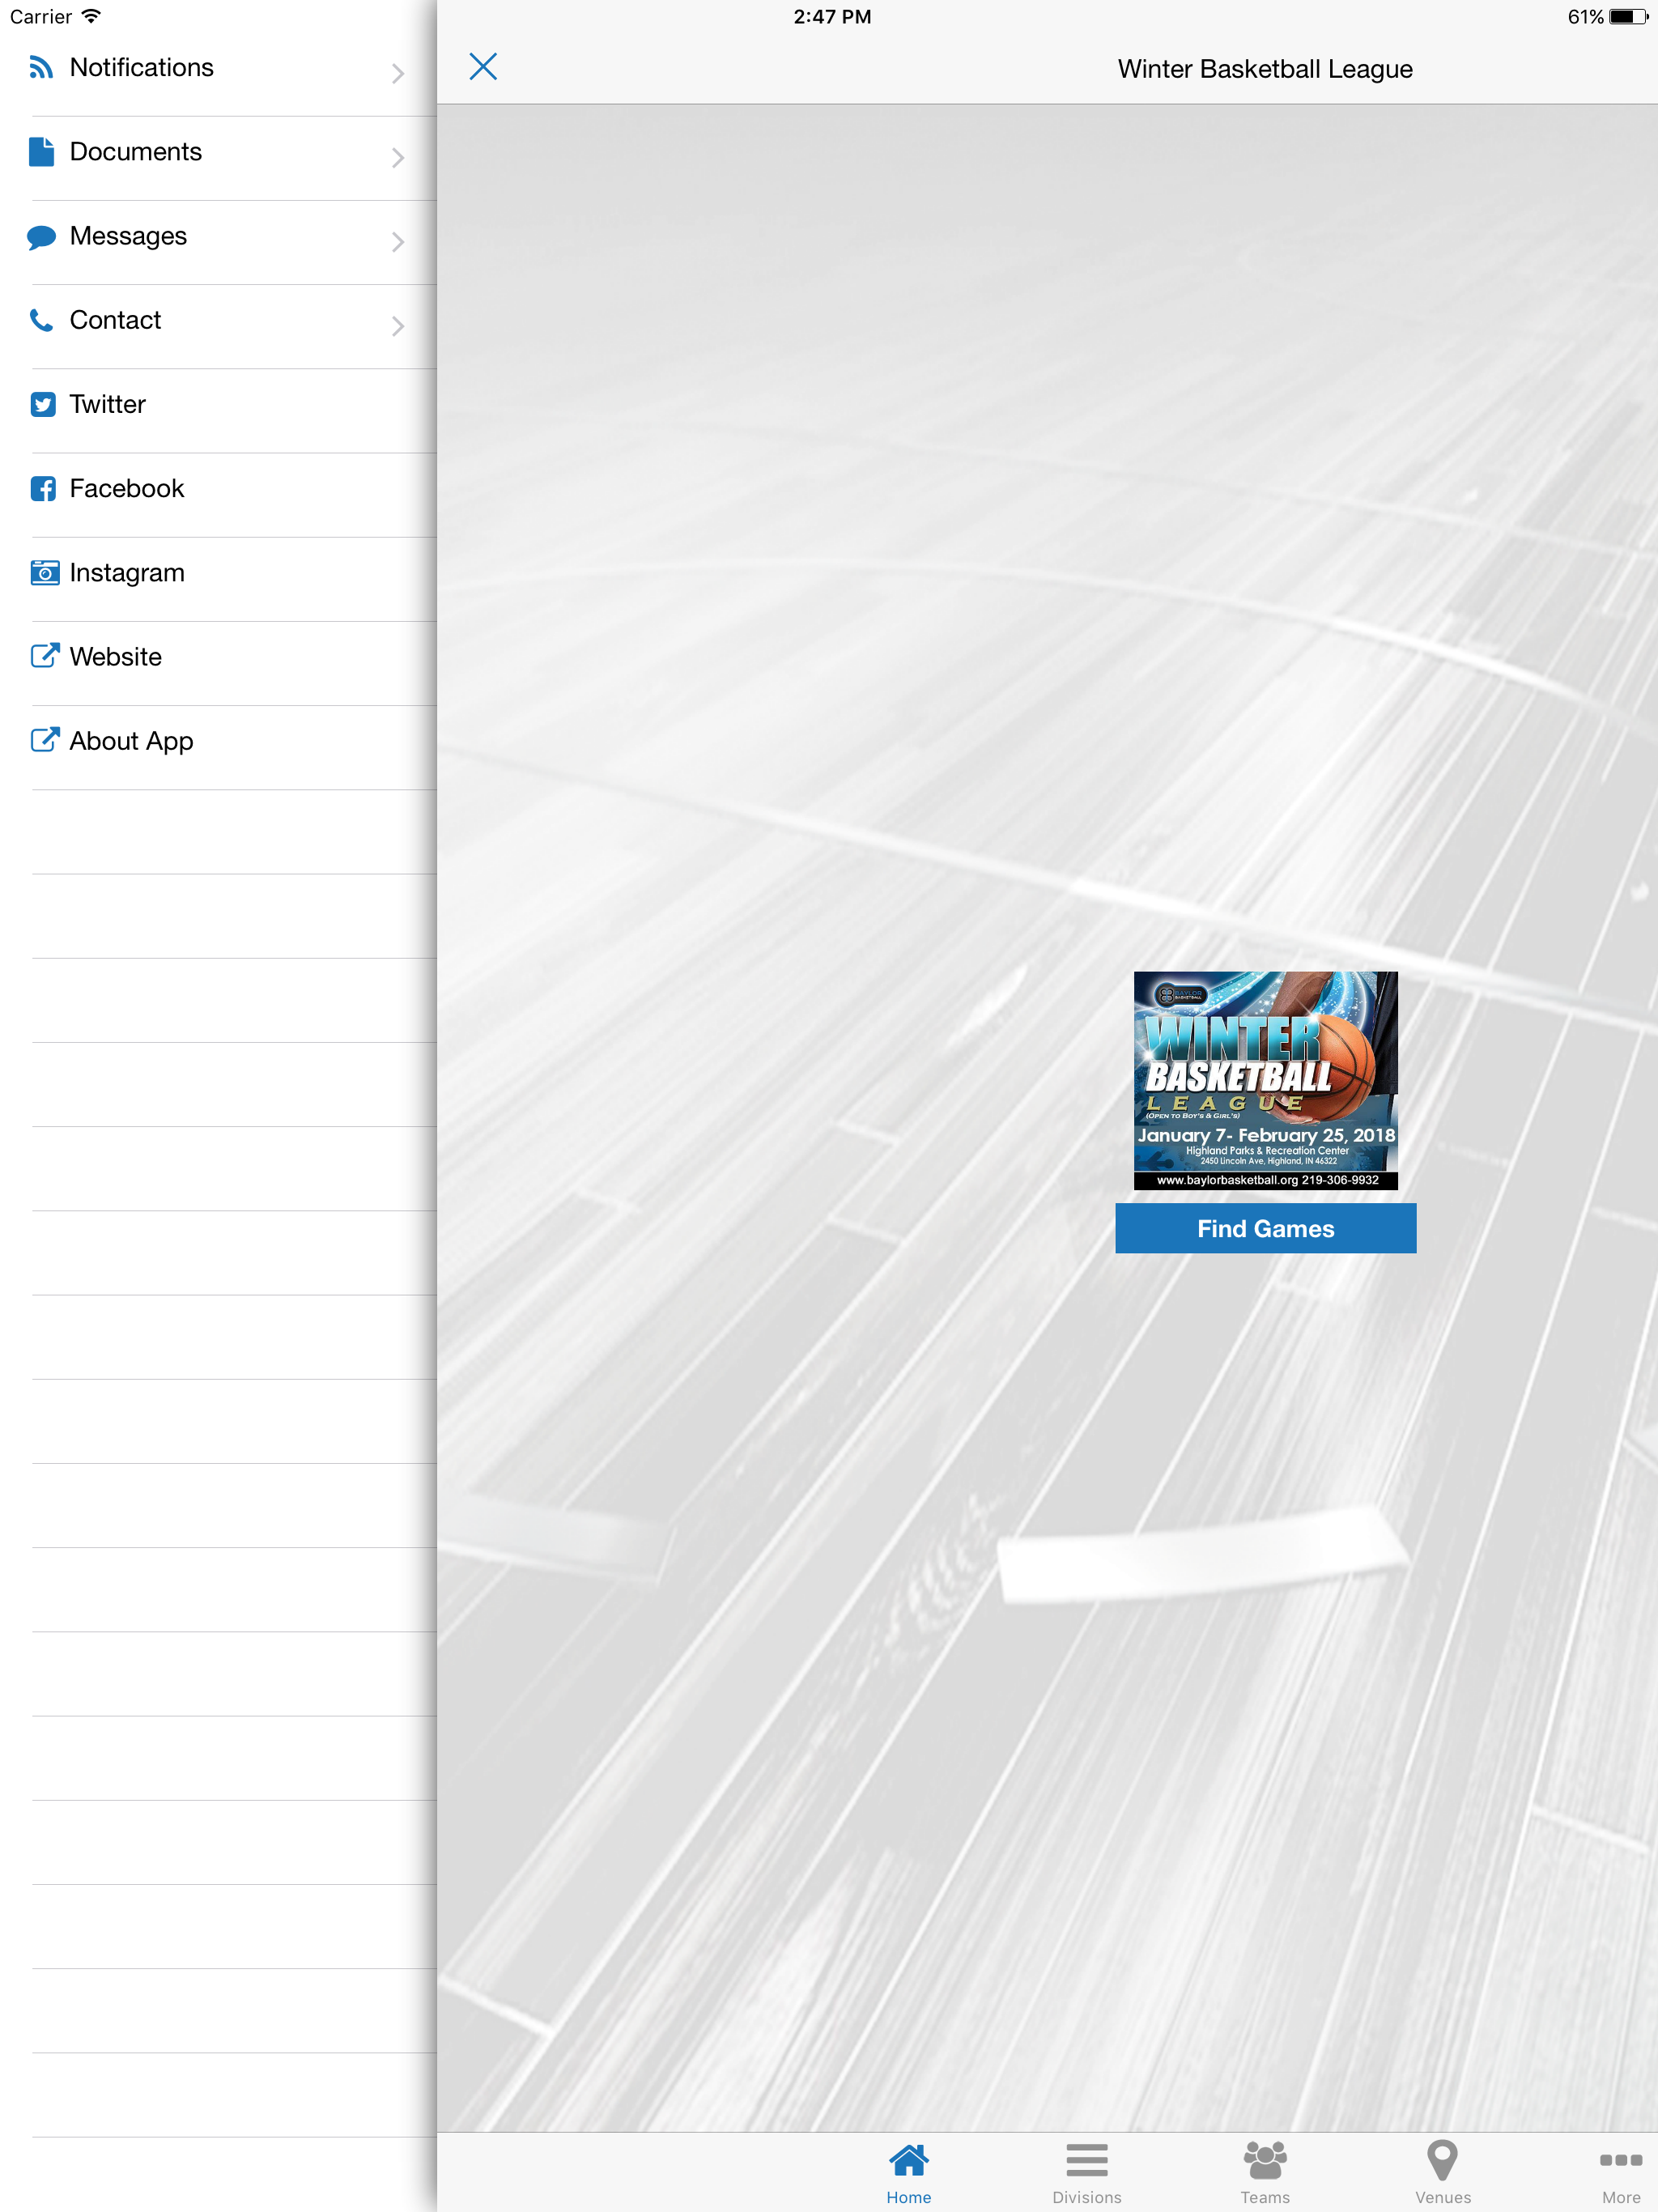Click the About App external link icon
1658x2212 pixels.
(x=45, y=739)
